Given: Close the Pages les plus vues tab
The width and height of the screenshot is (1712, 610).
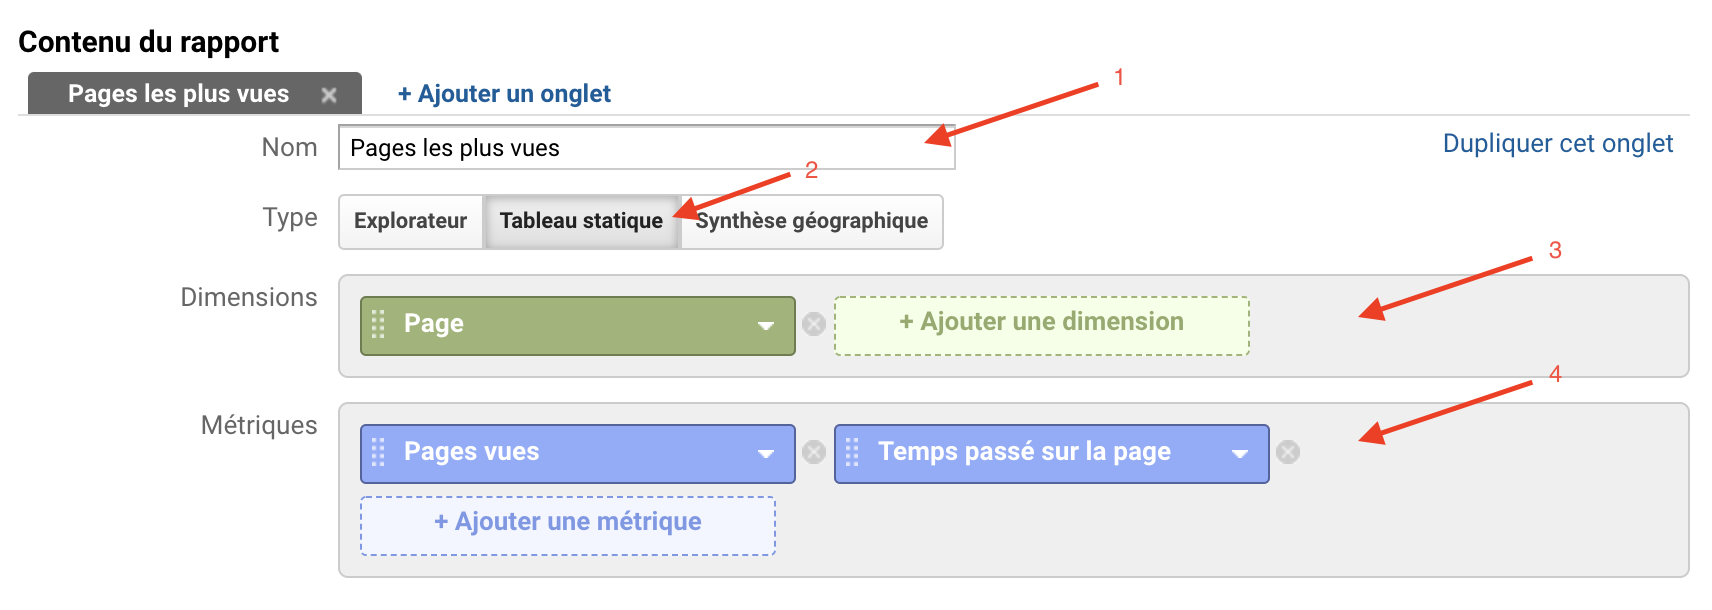Looking at the screenshot, I should coord(328,95).
